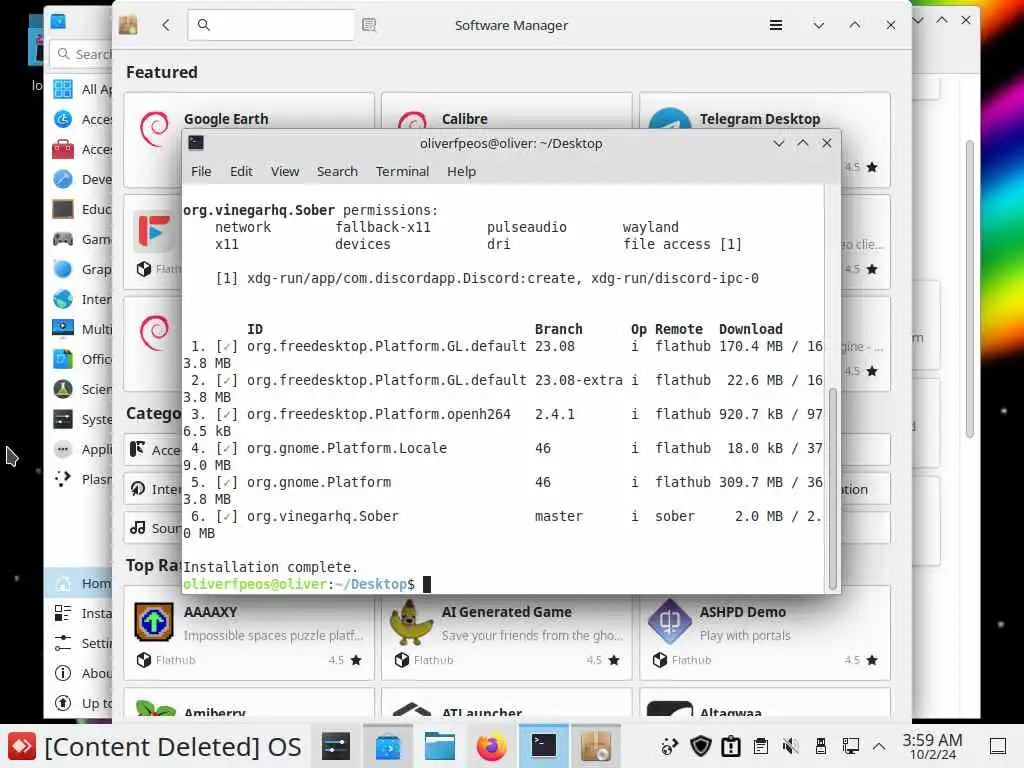Switch to Software Manager via taskbar icon
This screenshot has height=768, width=1024.
tap(596, 746)
